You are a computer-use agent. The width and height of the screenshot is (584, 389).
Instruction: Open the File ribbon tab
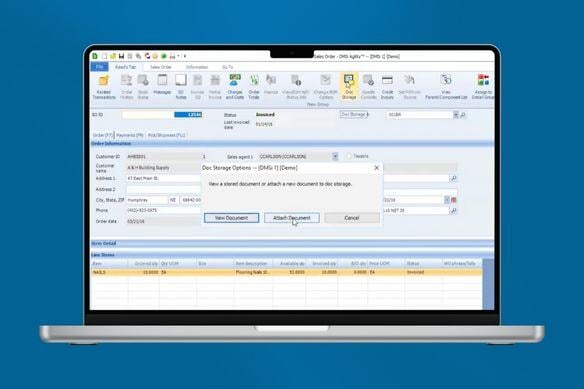pyautogui.click(x=99, y=67)
